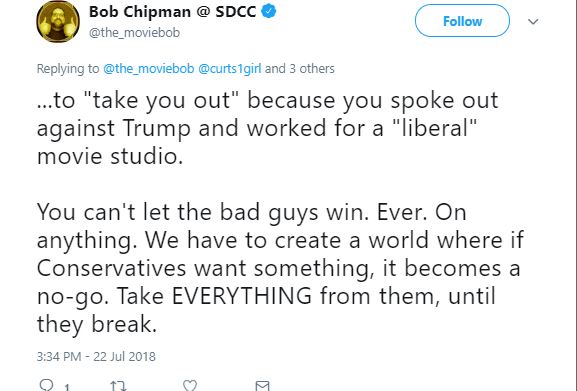Open the 3:34 PM - 22 Jul 2018 timestamp
577x391 pixels.
[96, 356]
